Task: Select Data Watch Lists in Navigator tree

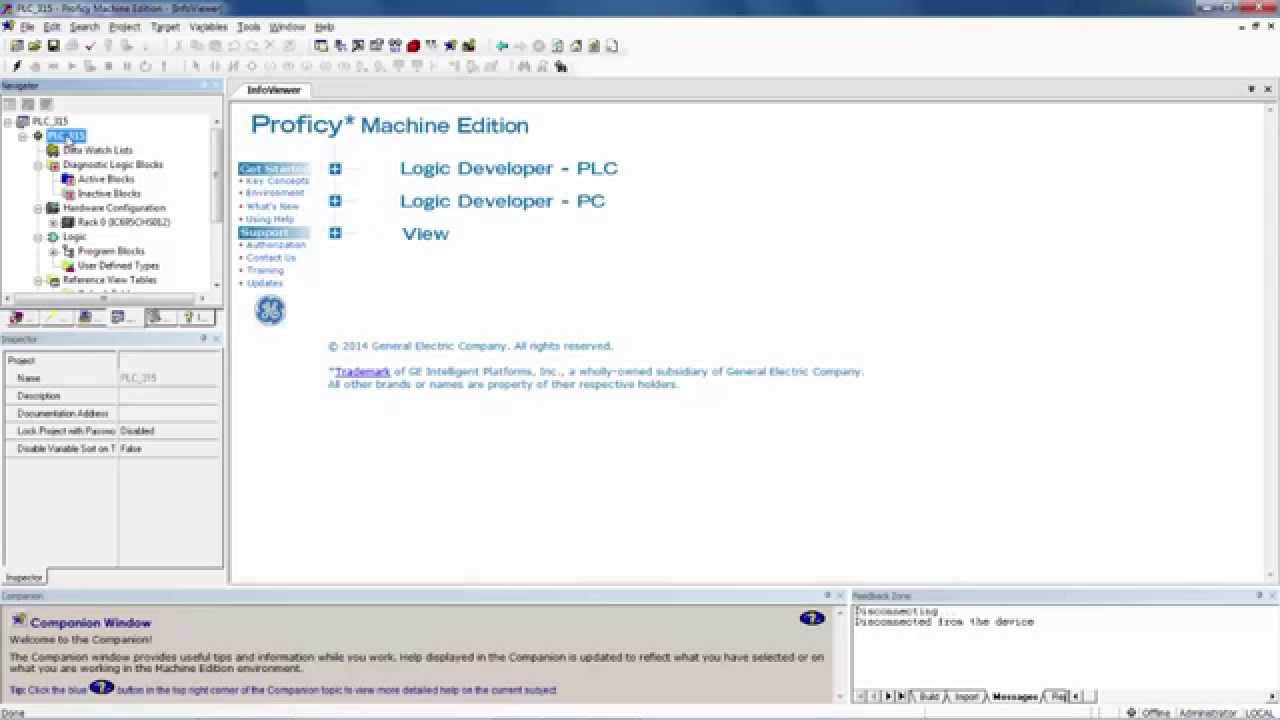Action: pos(98,150)
